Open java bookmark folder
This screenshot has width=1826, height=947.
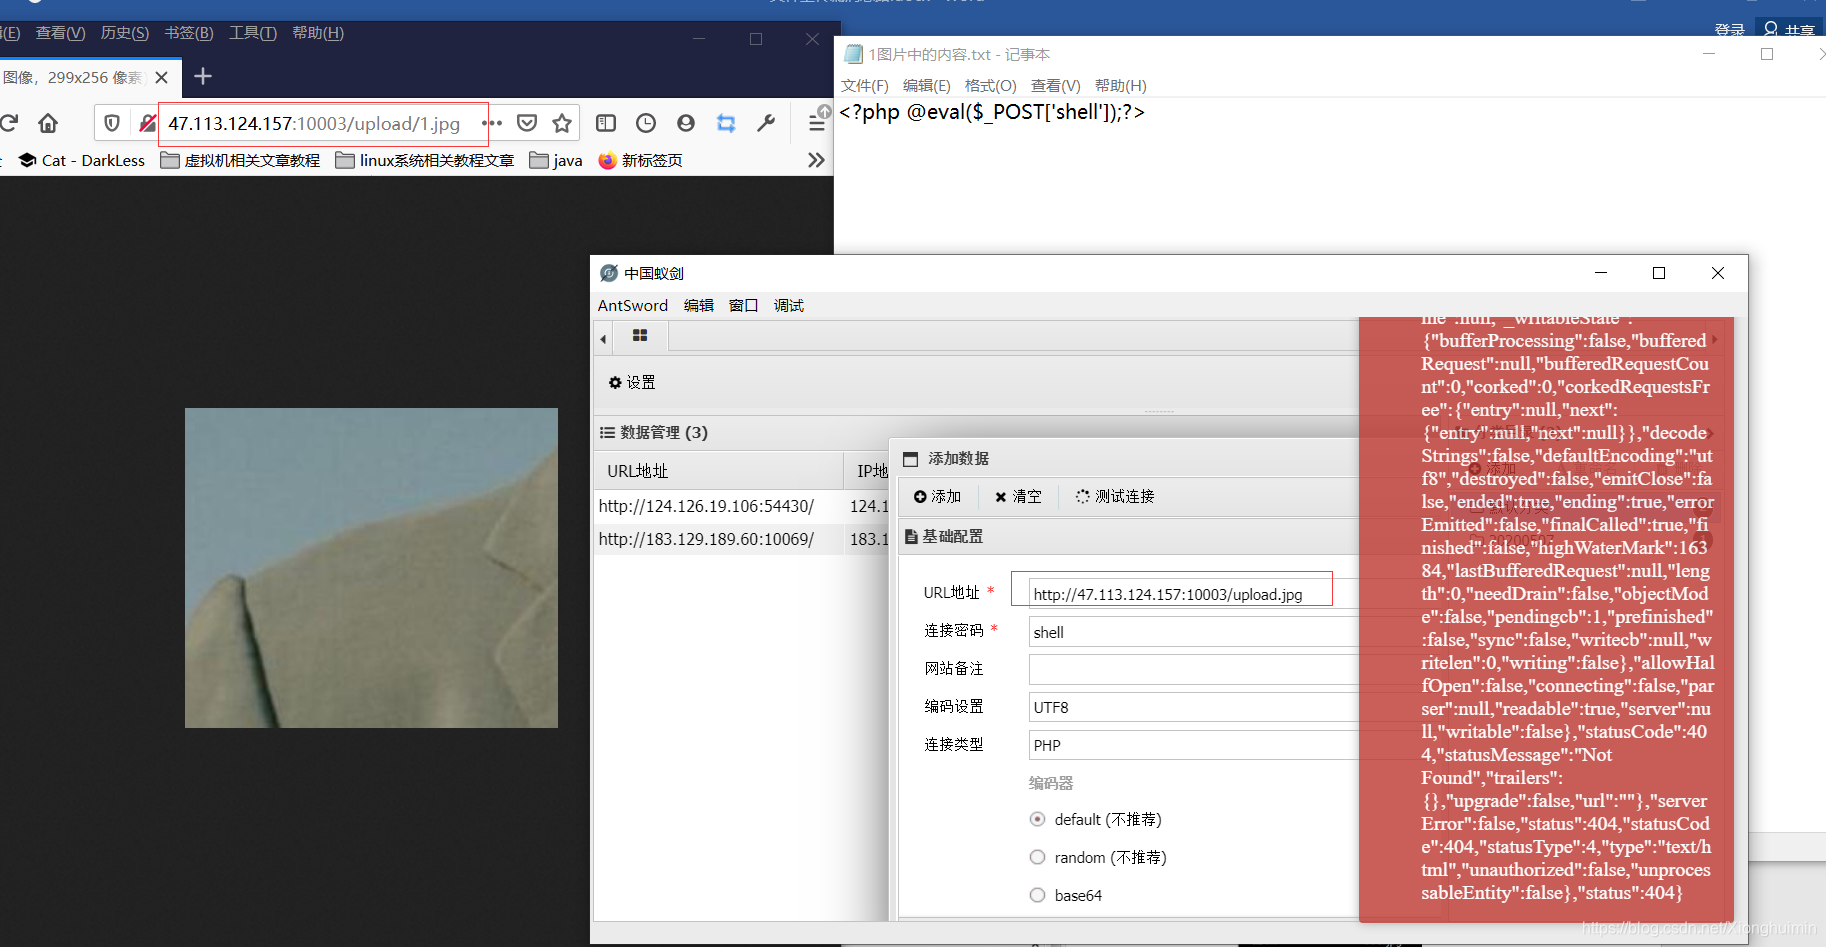coord(556,160)
